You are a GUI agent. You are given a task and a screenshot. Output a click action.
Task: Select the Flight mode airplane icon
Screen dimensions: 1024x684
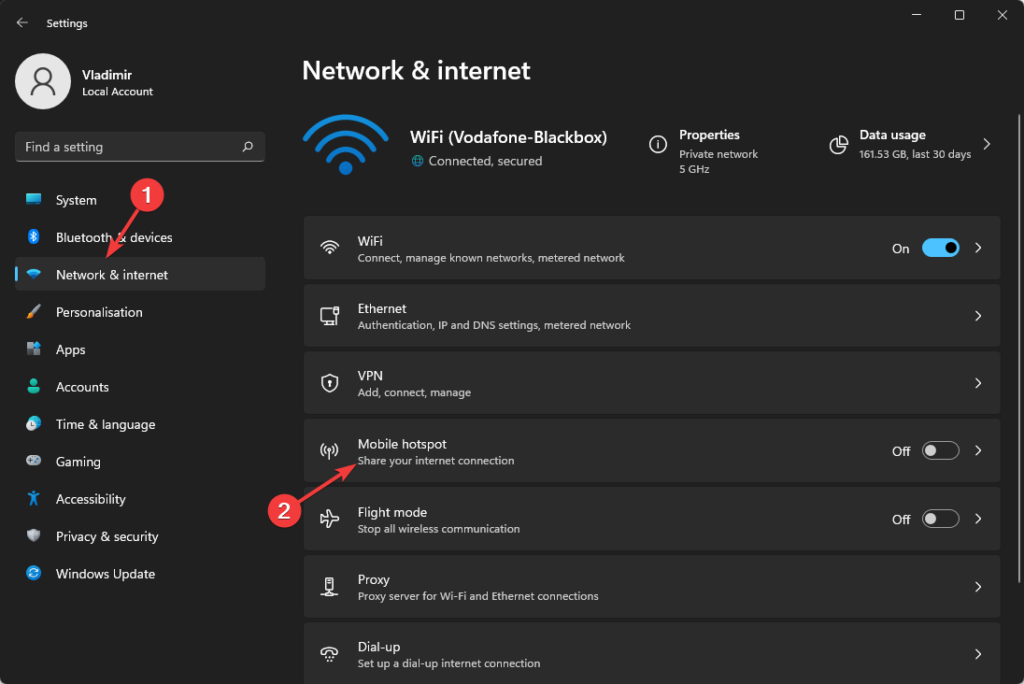pyautogui.click(x=330, y=518)
